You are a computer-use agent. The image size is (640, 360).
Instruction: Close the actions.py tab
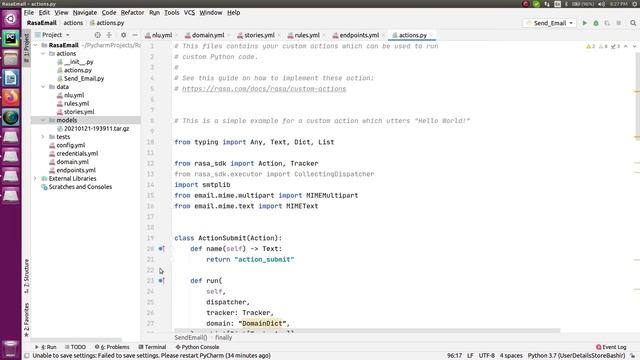pos(431,36)
